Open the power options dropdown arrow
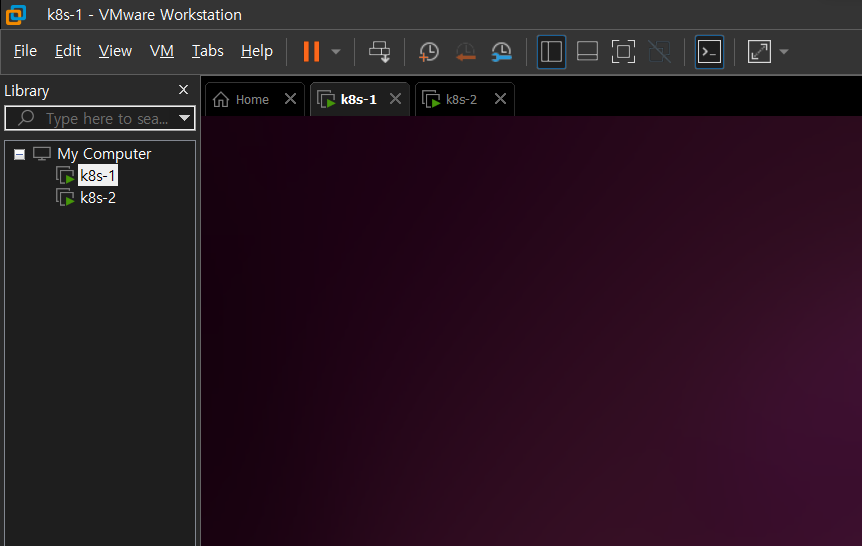The height and width of the screenshot is (546, 862). pos(336,52)
